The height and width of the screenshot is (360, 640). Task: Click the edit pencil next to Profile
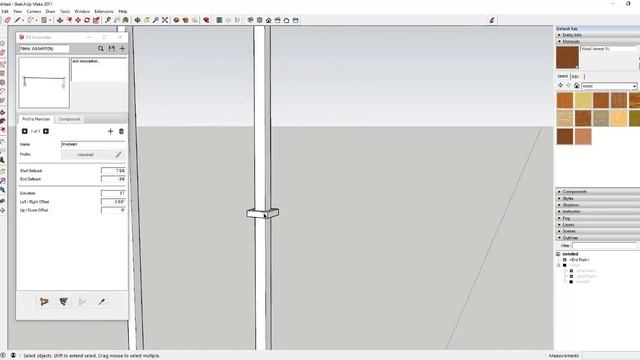click(x=118, y=155)
